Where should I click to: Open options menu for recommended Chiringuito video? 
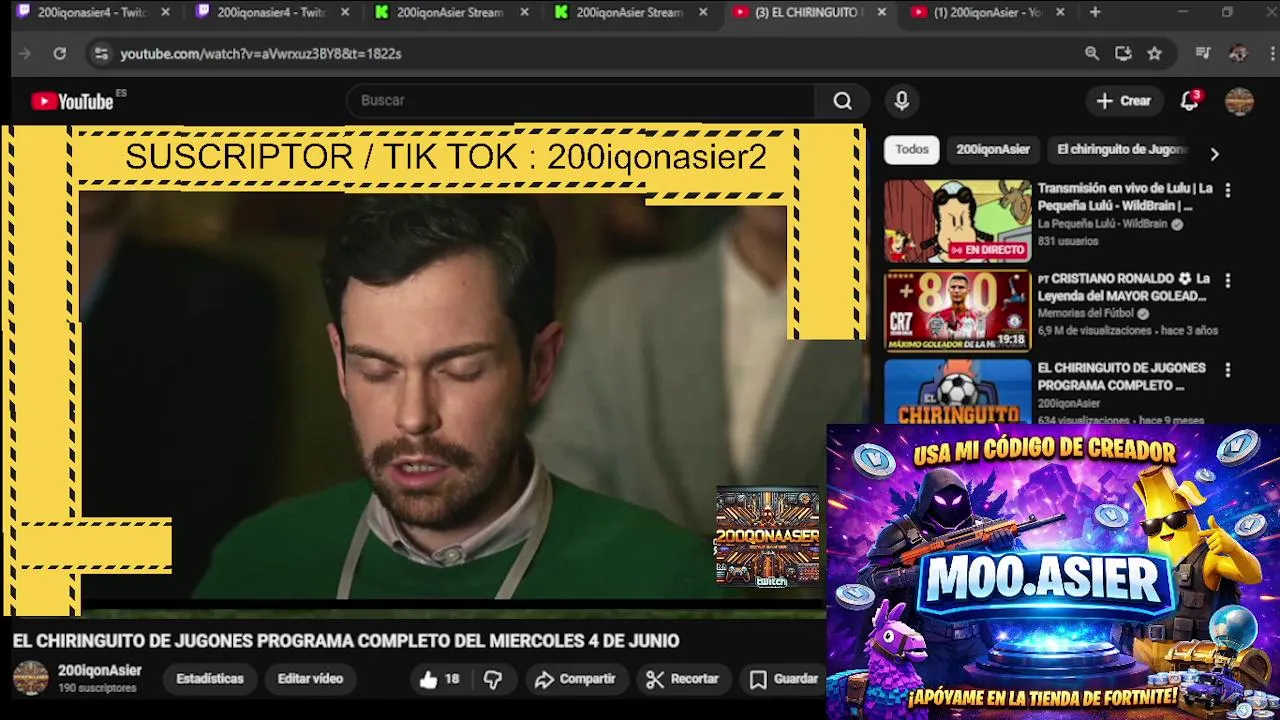(x=1228, y=370)
